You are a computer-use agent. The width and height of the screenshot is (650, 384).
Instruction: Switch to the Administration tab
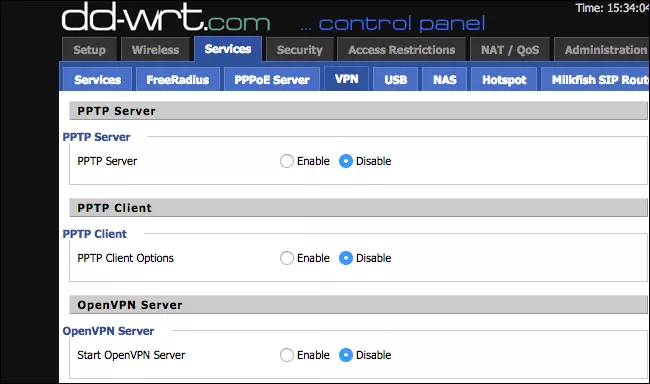[602, 50]
